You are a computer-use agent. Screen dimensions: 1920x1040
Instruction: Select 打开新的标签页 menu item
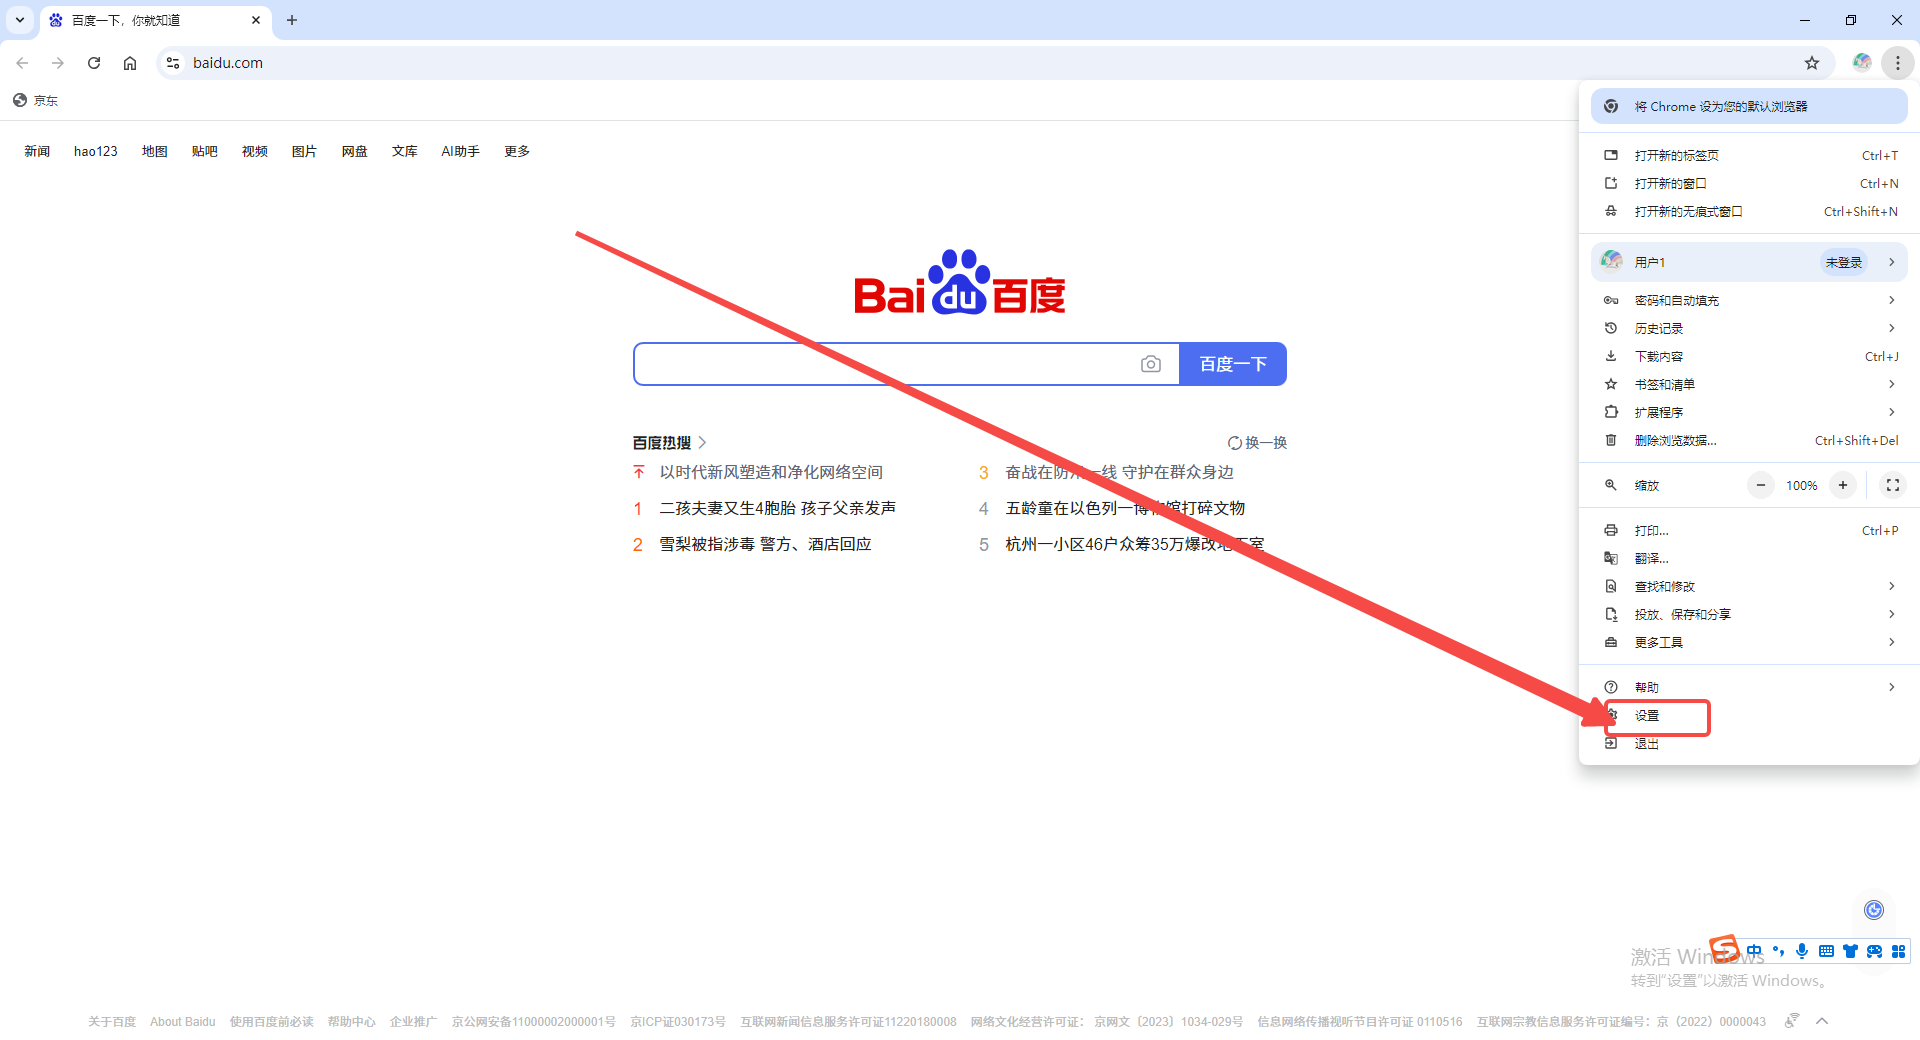pos(1749,155)
